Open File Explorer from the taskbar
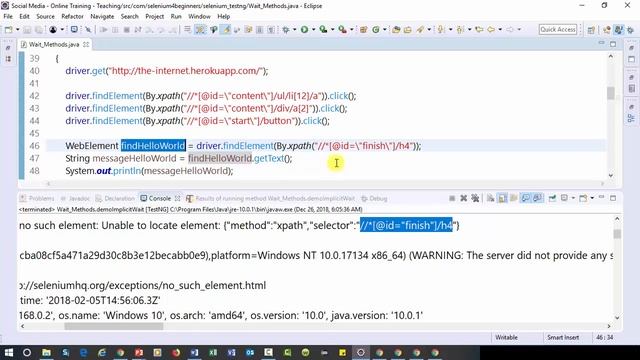 click(x=47, y=353)
